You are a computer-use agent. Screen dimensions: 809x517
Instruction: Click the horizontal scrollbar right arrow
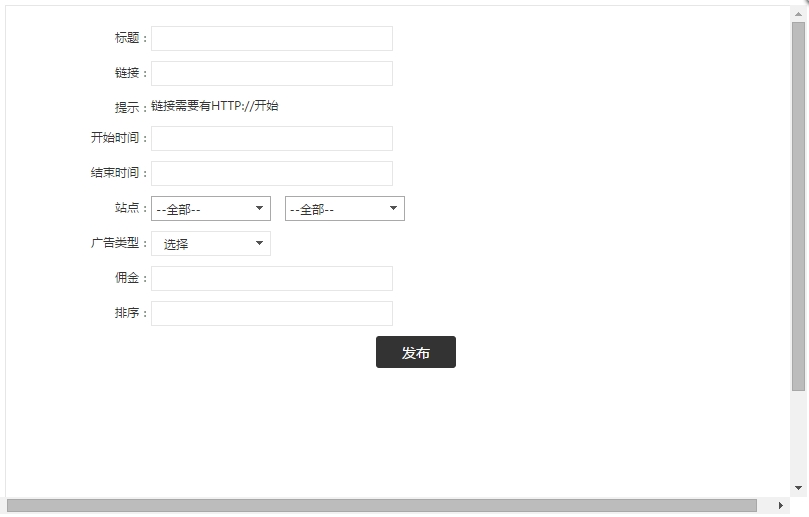pyautogui.click(x=782, y=506)
